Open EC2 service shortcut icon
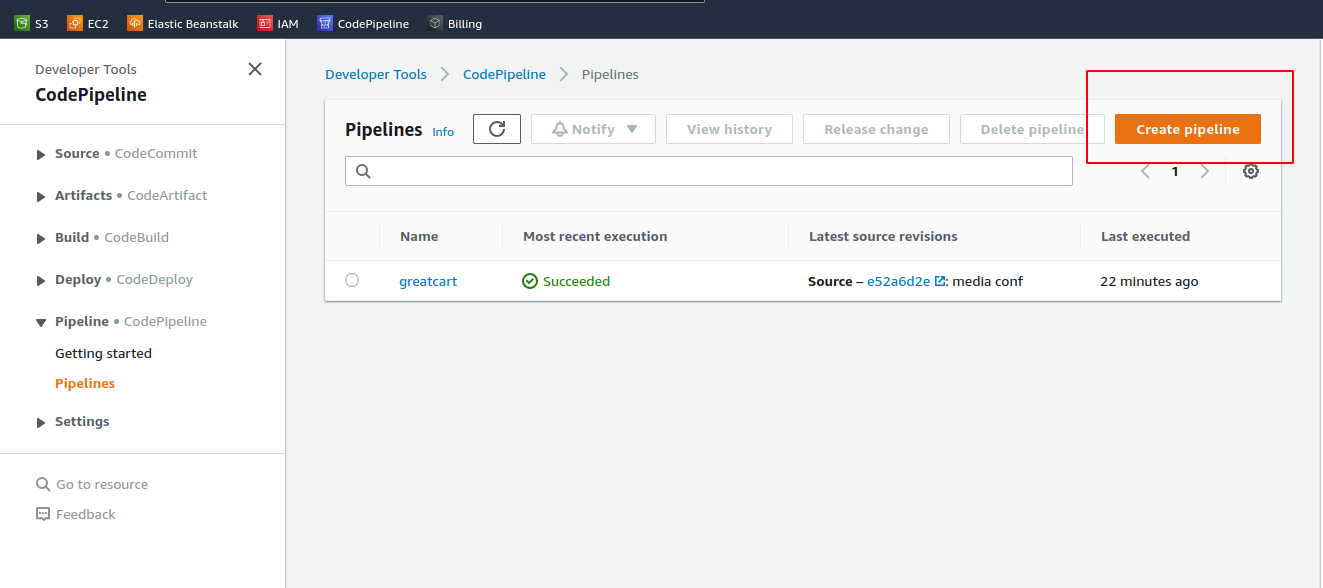This screenshot has height=588, width=1323. [75, 23]
